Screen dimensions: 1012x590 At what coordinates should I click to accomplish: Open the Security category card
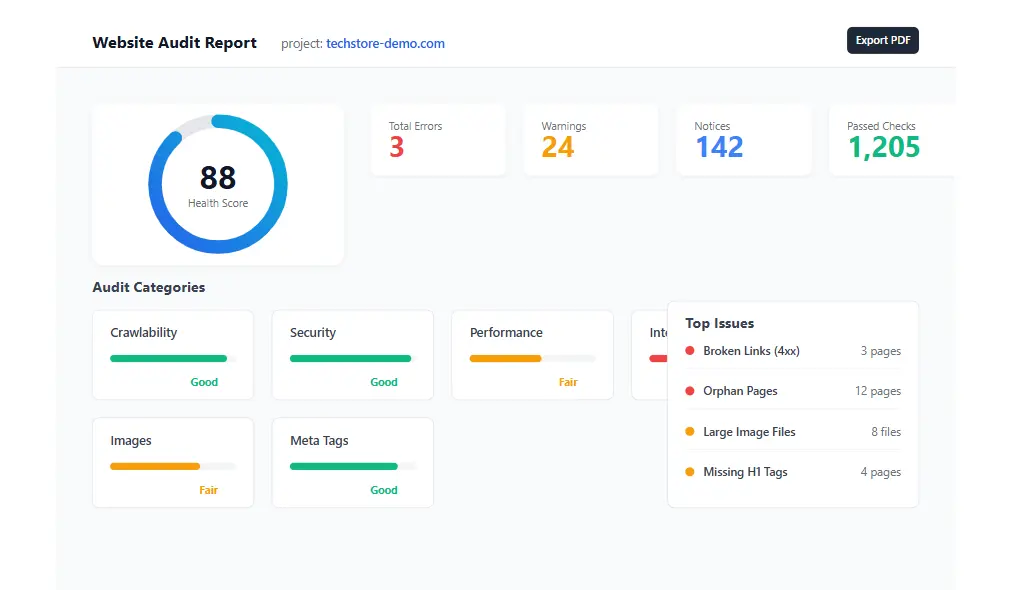click(x=352, y=355)
